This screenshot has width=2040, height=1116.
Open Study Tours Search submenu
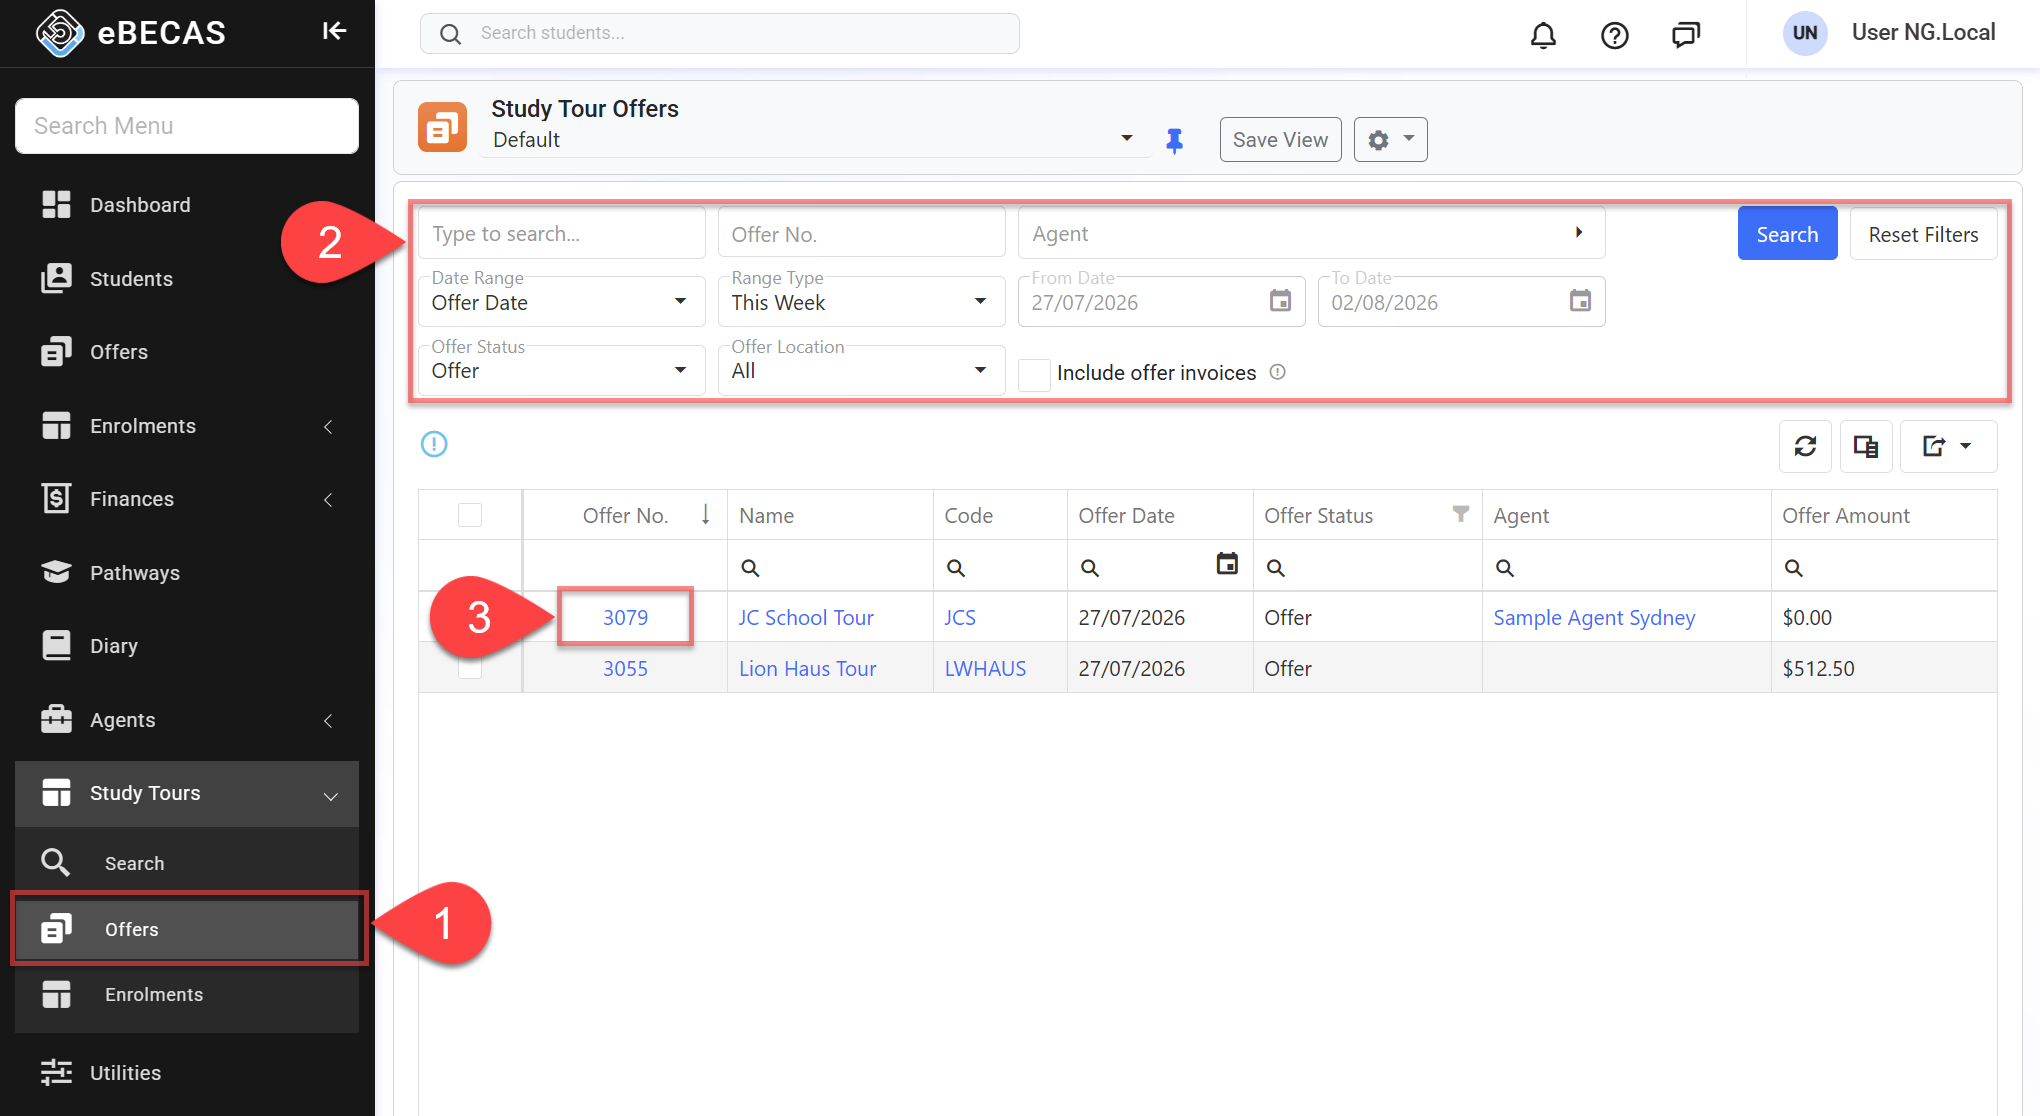[x=187, y=863]
